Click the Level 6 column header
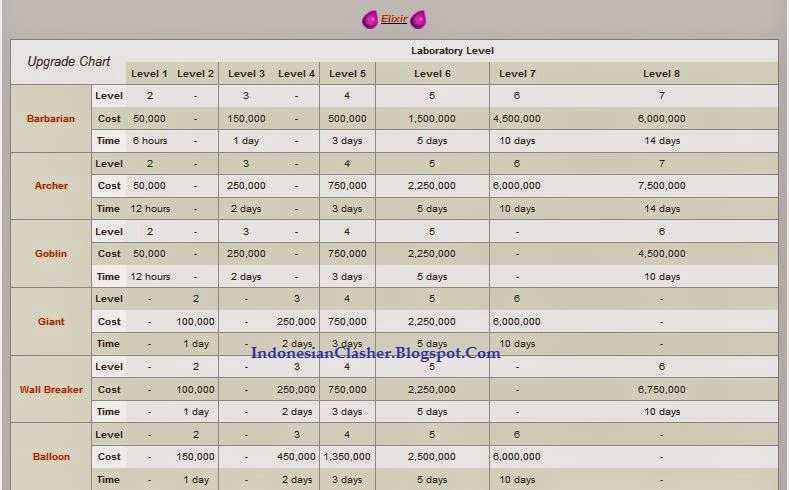Image resolution: width=789 pixels, height=490 pixels. coord(432,73)
